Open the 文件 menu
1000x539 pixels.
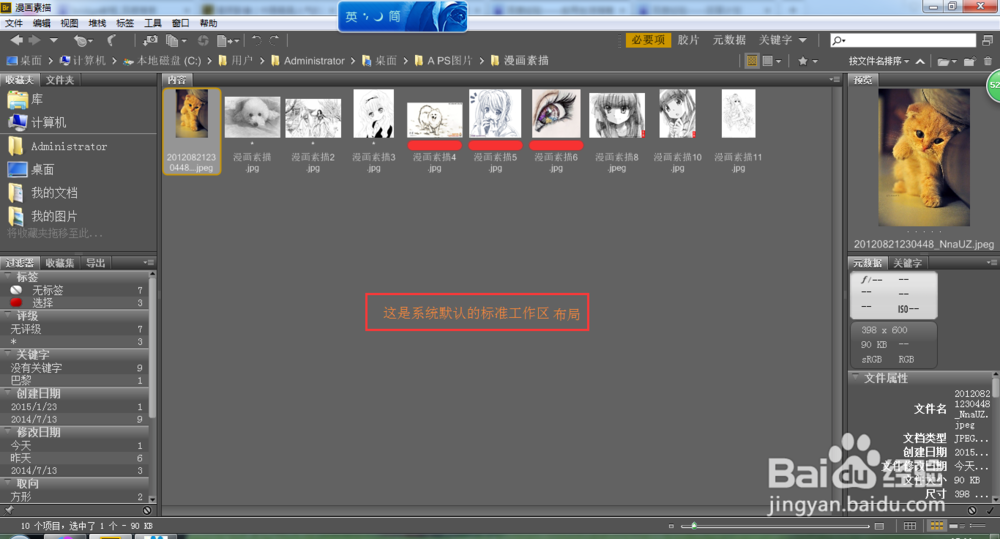point(14,23)
